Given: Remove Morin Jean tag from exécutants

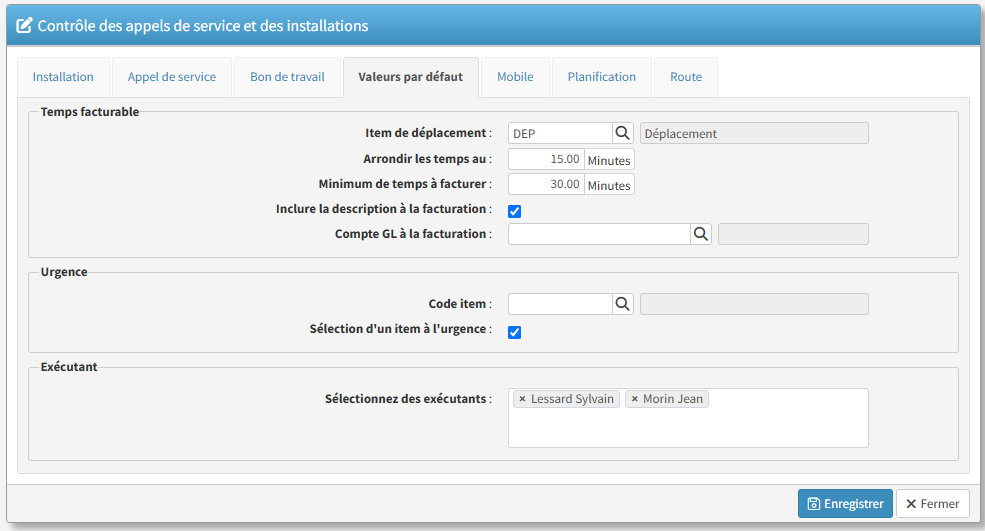Looking at the screenshot, I should 634,399.
